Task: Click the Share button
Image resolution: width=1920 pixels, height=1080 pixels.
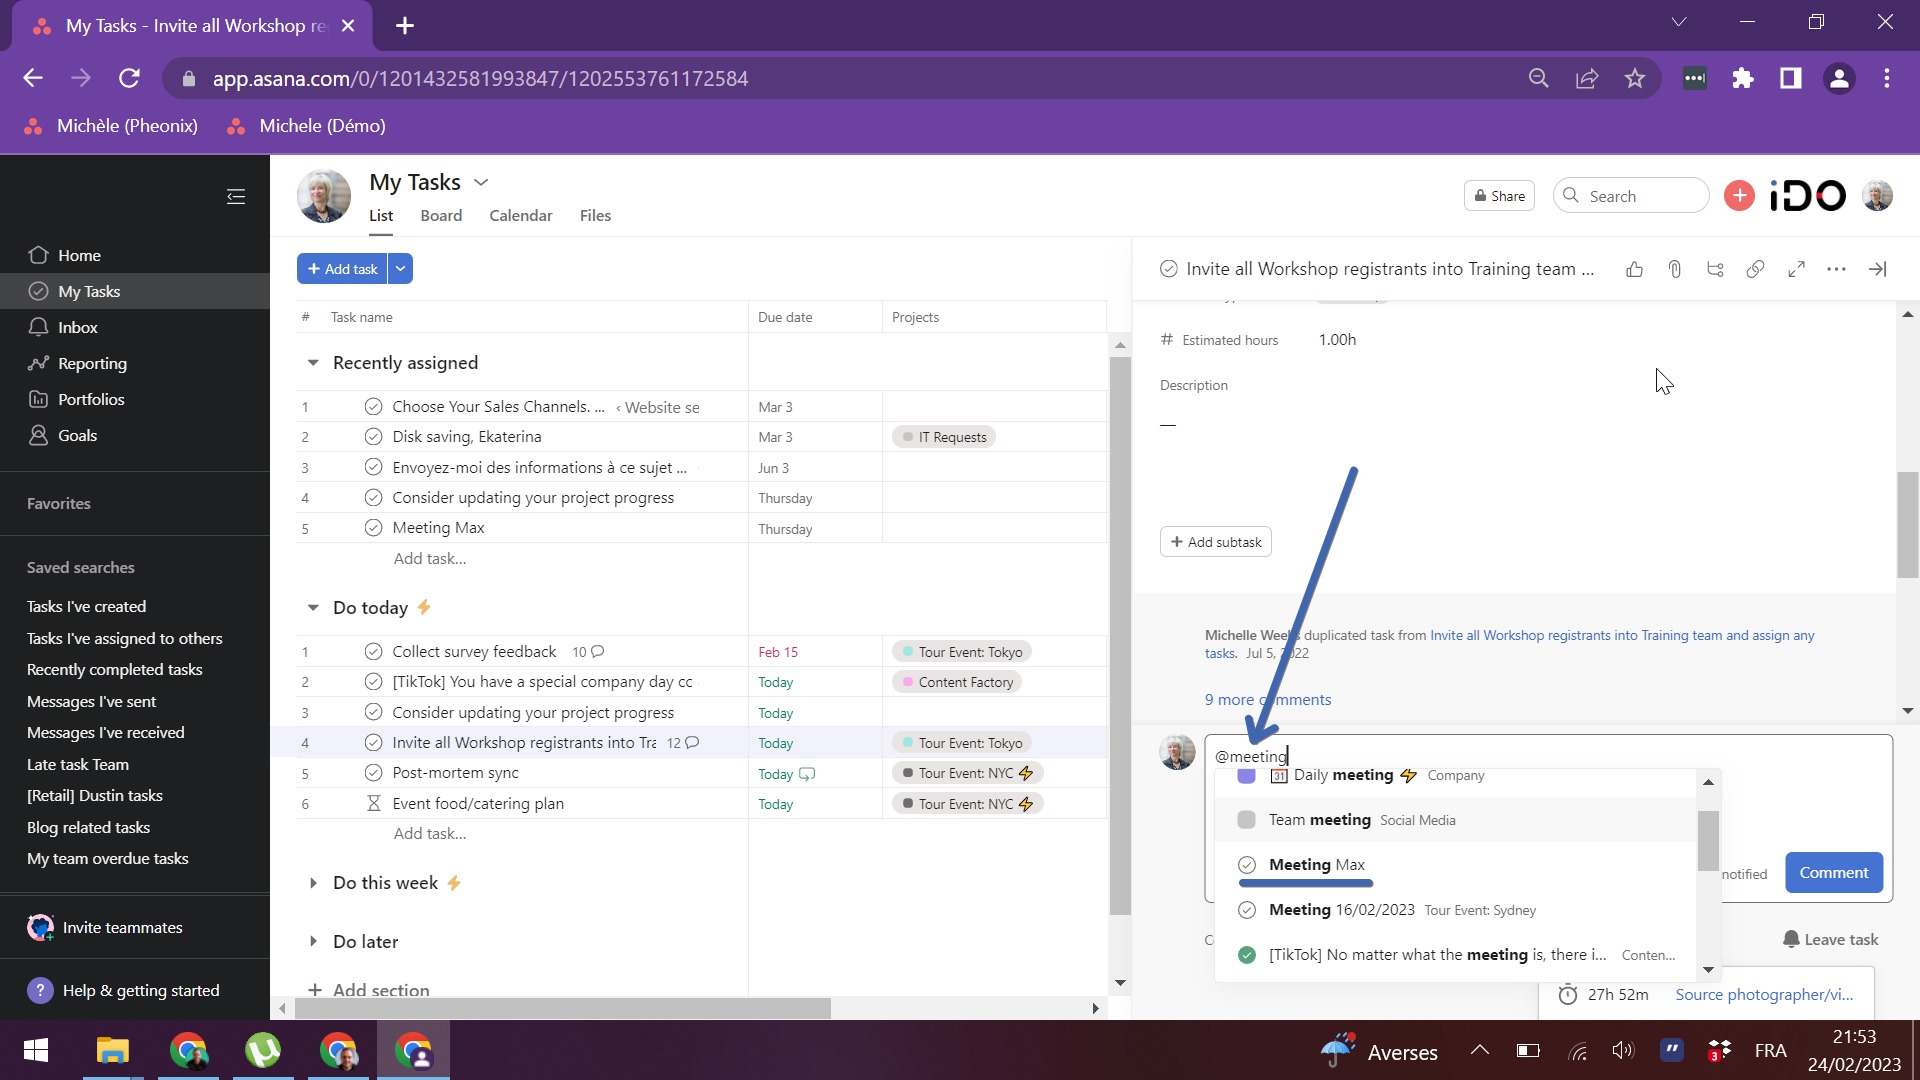Action: [x=1499, y=196]
